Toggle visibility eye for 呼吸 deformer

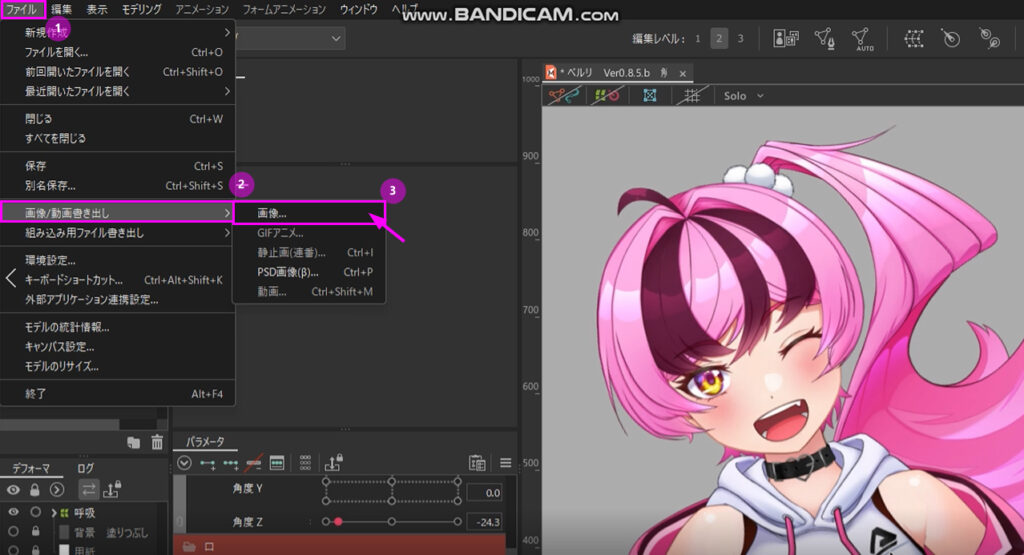[14, 512]
